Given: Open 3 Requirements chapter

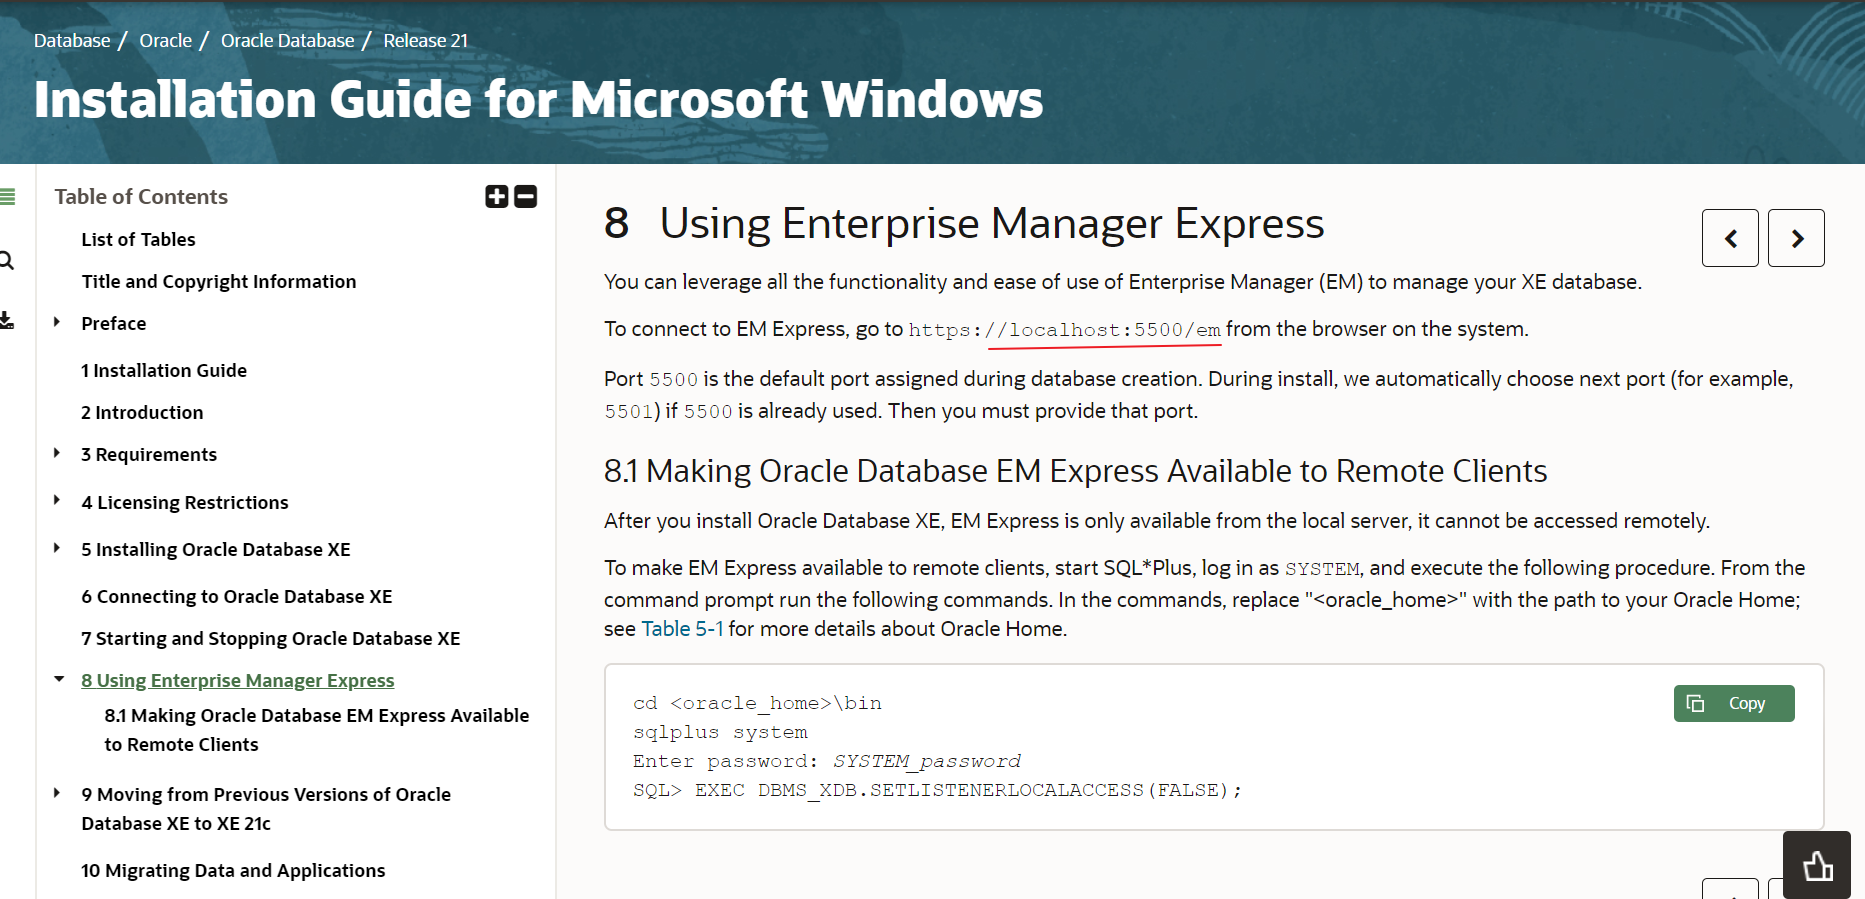Looking at the screenshot, I should coord(149,455).
